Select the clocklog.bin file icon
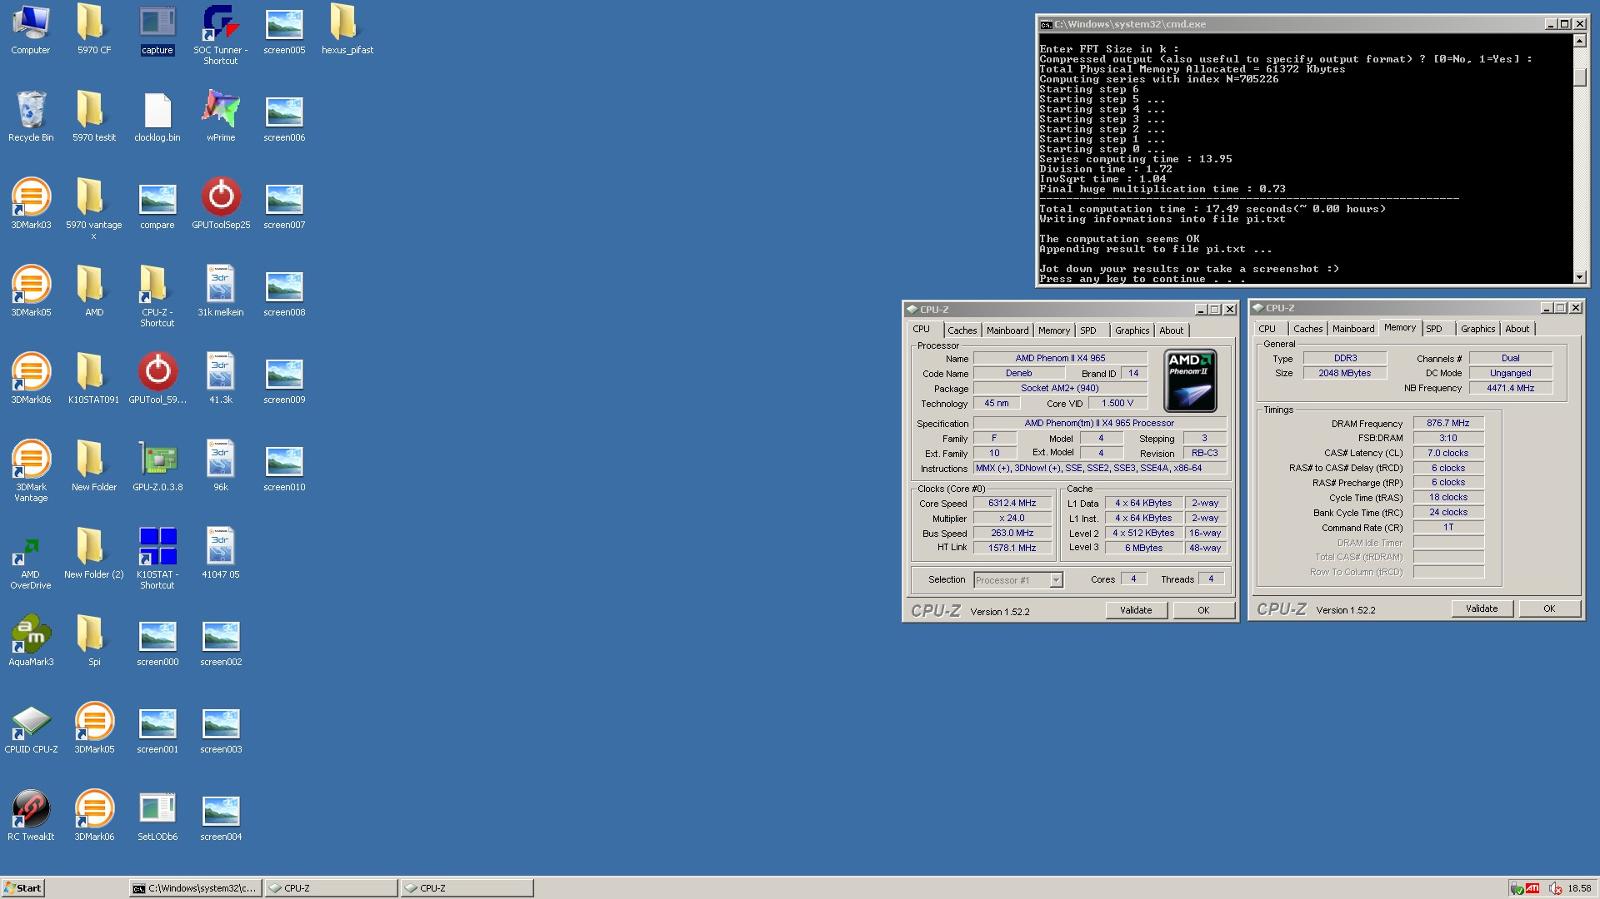Screen dimensions: 1600x899 pyautogui.click(x=157, y=116)
